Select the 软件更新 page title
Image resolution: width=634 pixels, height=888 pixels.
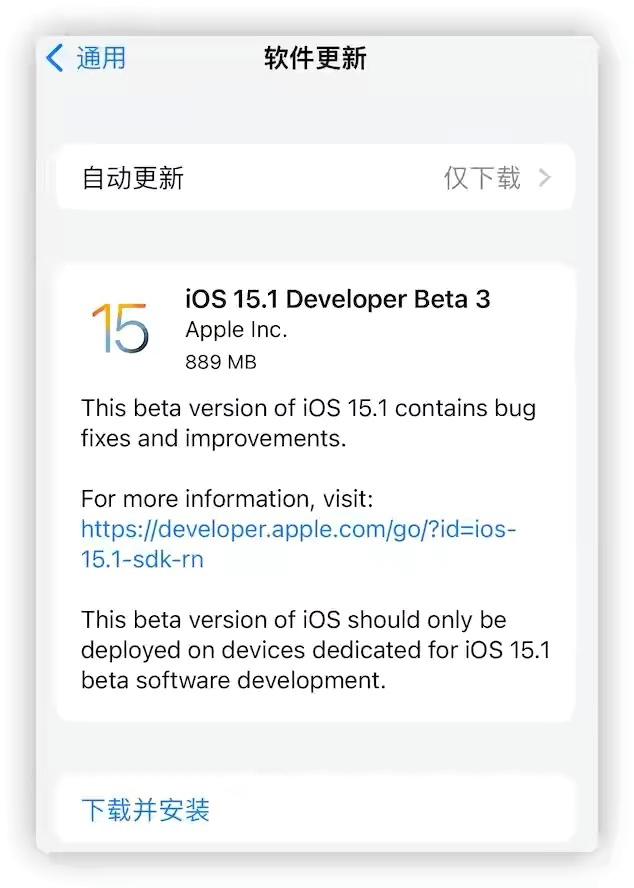click(x=316, y=59)
